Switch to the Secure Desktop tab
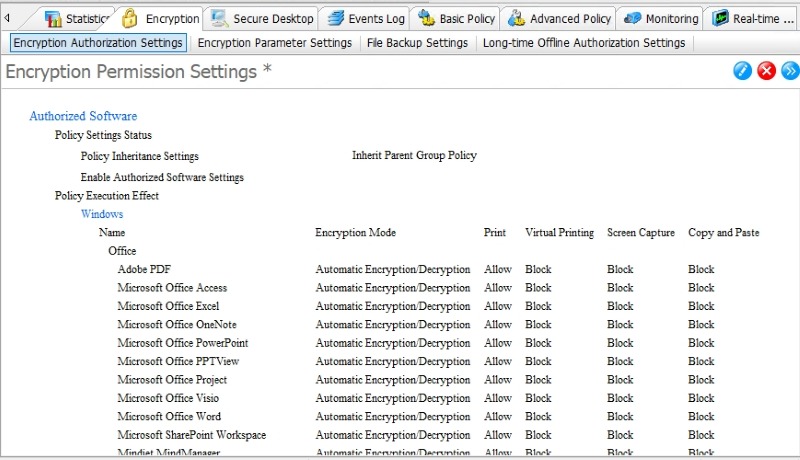 262,19
